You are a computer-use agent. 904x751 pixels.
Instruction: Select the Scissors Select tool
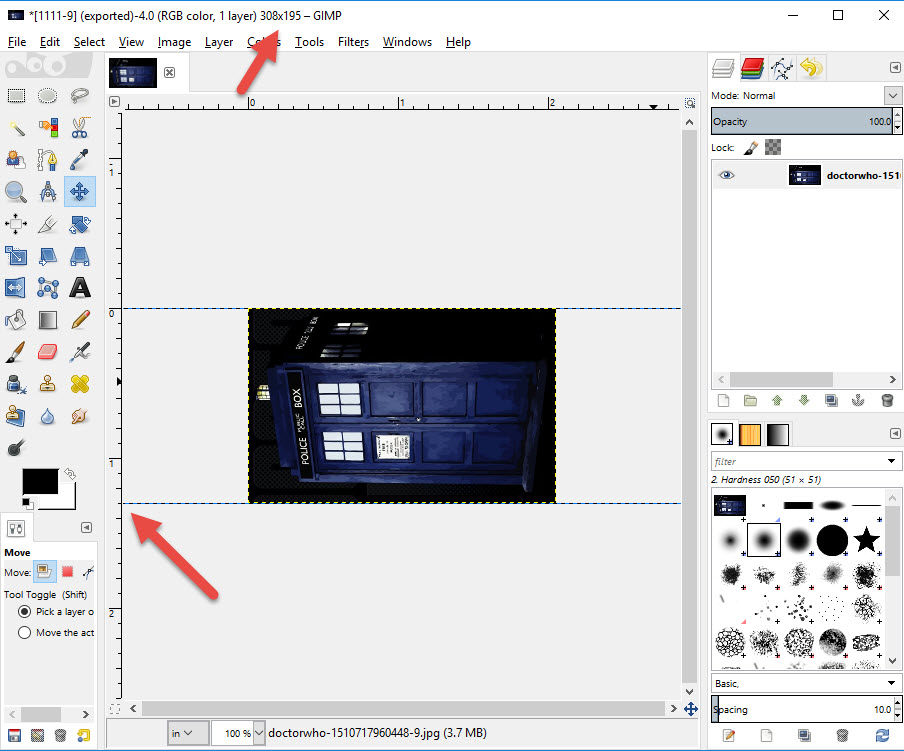pos(80,127)
